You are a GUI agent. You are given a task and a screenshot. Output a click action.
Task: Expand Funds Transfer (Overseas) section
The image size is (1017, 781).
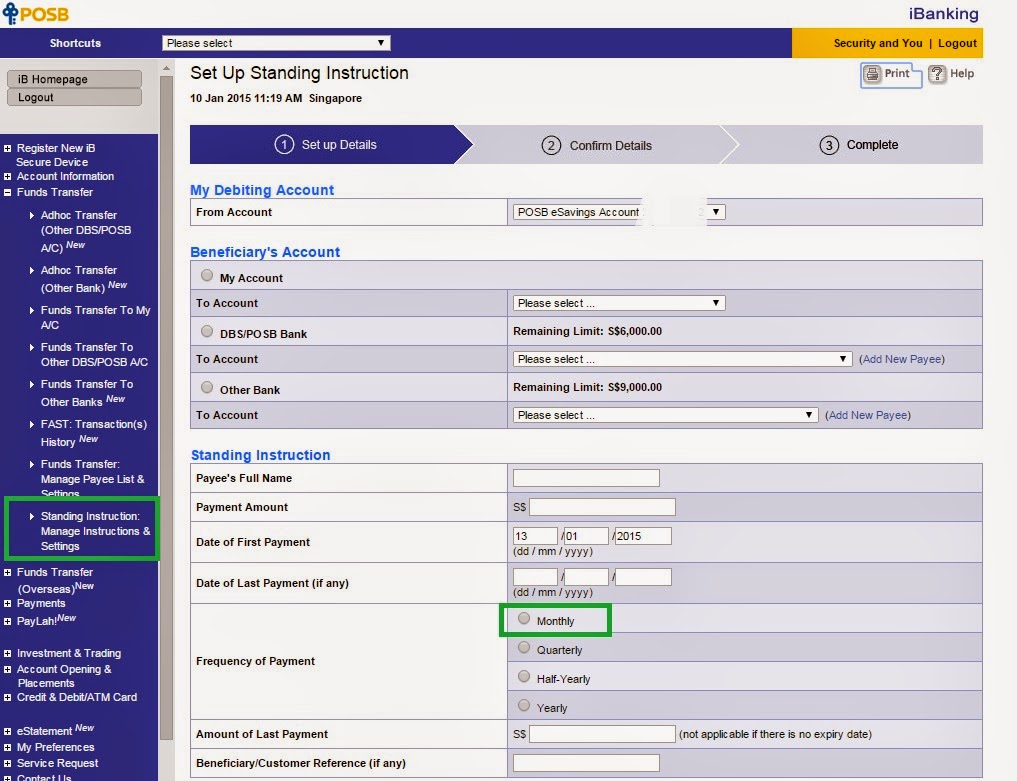click(8, 572)
